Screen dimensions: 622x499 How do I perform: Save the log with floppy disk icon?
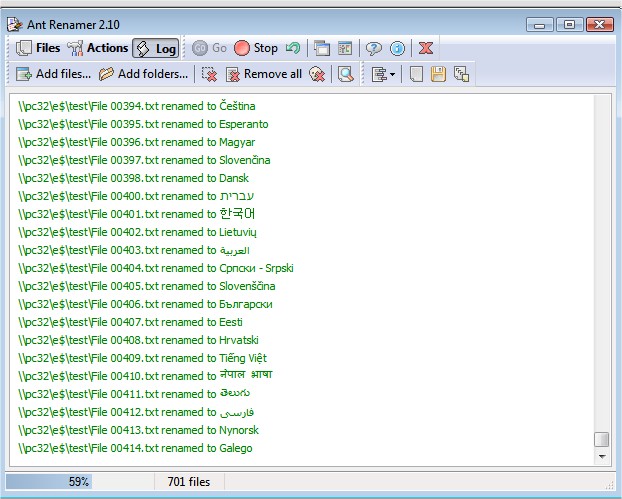tap(438, 74)
